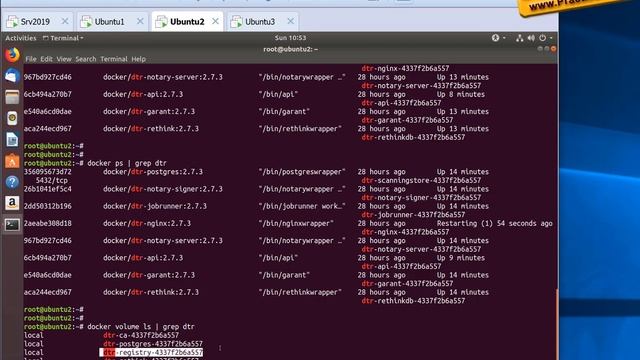Open Ubuntu Software from the dock
Image resolution: width=640 pixels, height=360 pixels.
click(x=12, y=161)
